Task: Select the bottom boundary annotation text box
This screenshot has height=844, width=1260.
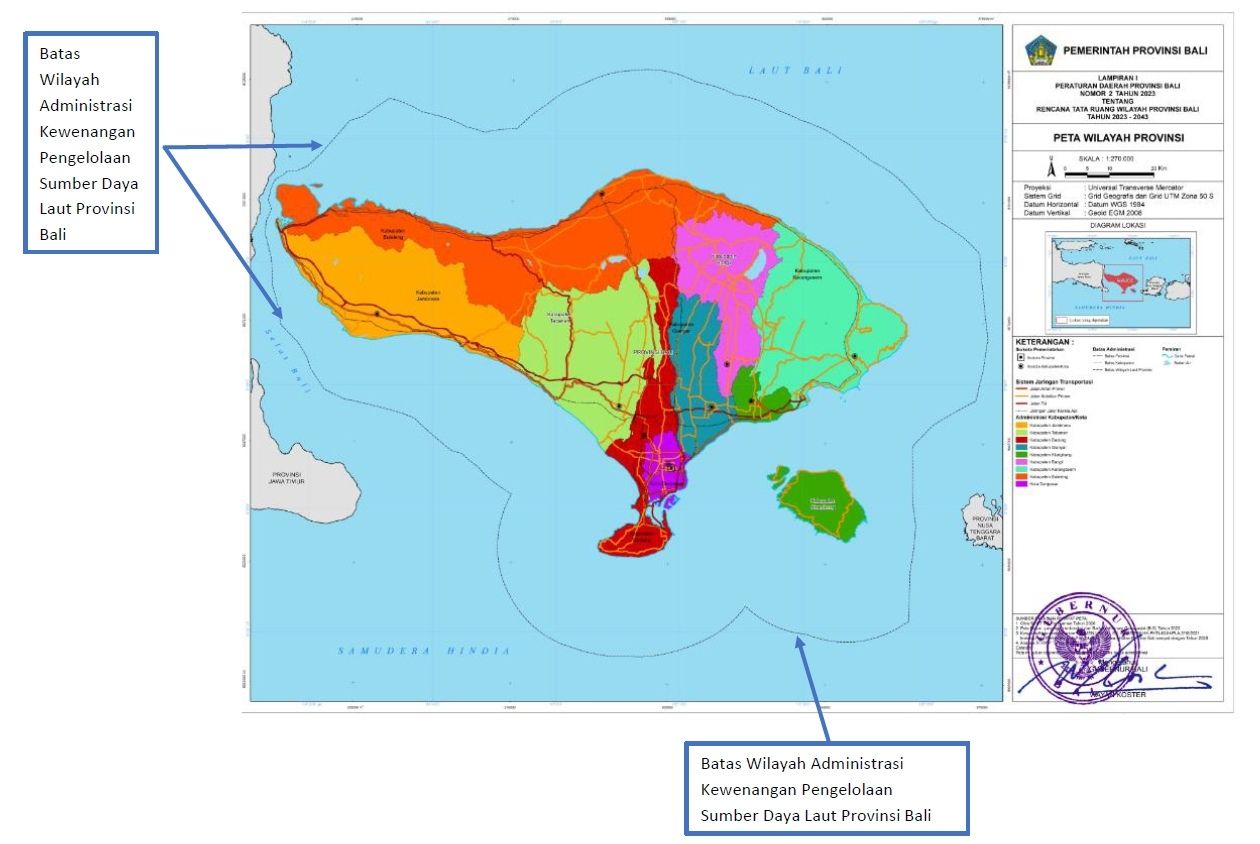Action: click(x=826, y=788)
